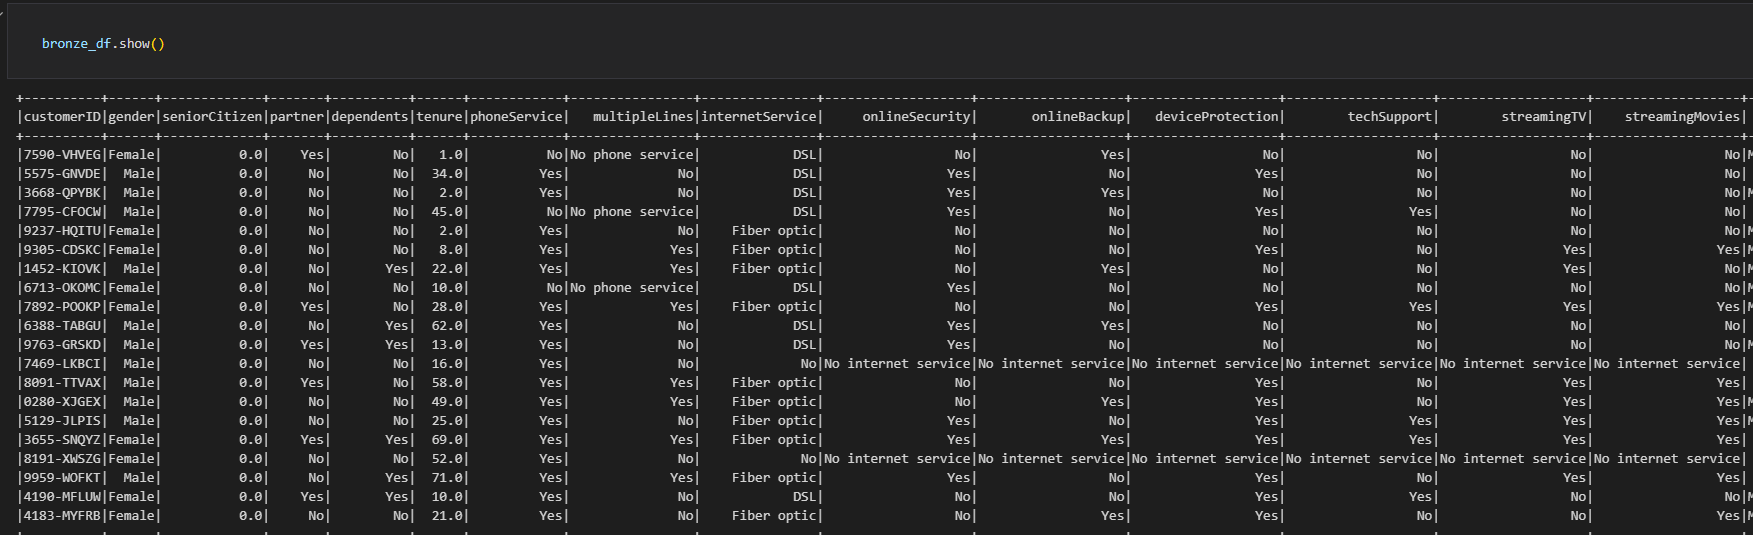
Task: Click the techSupport column header
Action: click(x=1390, y=117)
